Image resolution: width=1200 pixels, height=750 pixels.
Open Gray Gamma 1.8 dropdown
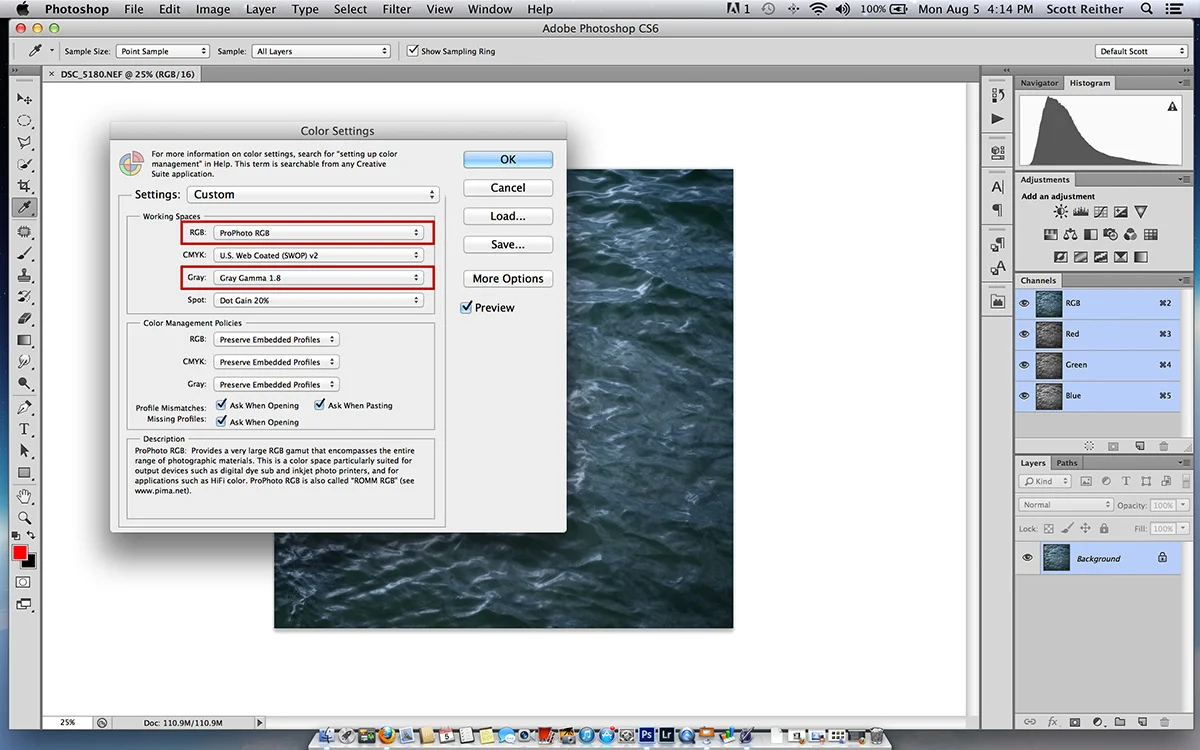point(319,278)
